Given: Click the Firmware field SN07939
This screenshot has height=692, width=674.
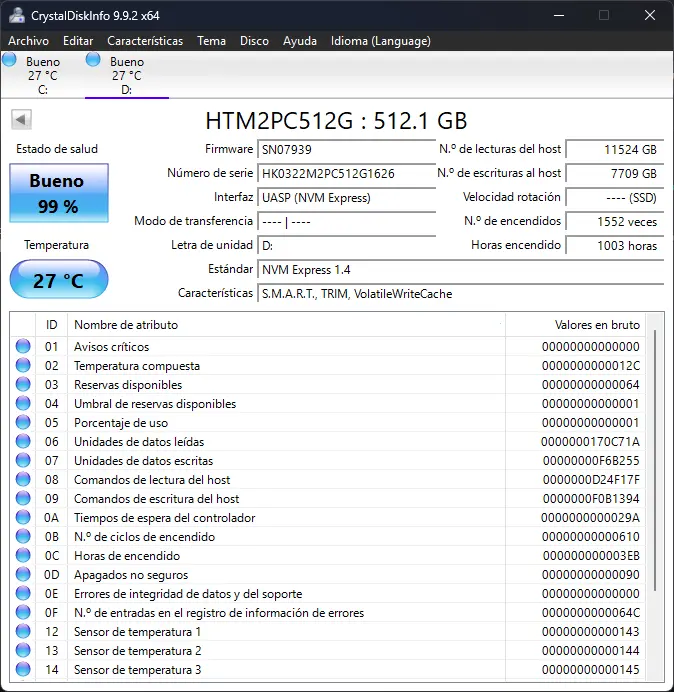Looking at the screenshot, I should (x=346, y=149).
